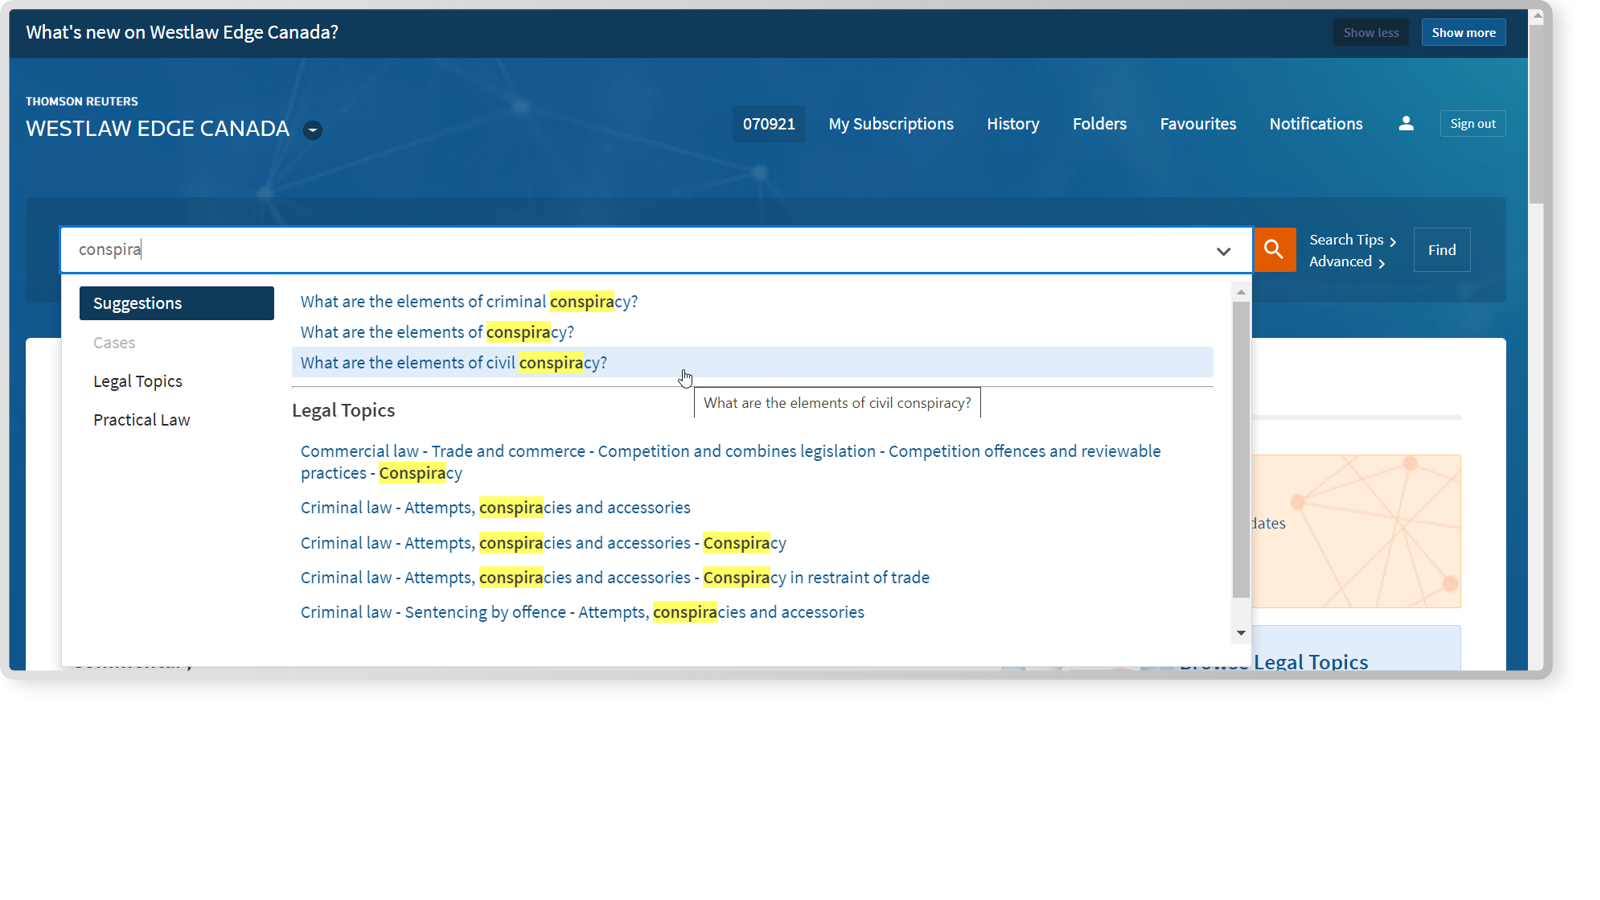Open 'Criminal law - Attempts, conspiracies and accessories' topic
The height and width of the screenshot is (900, 1600).
click(x=496, y=508)
